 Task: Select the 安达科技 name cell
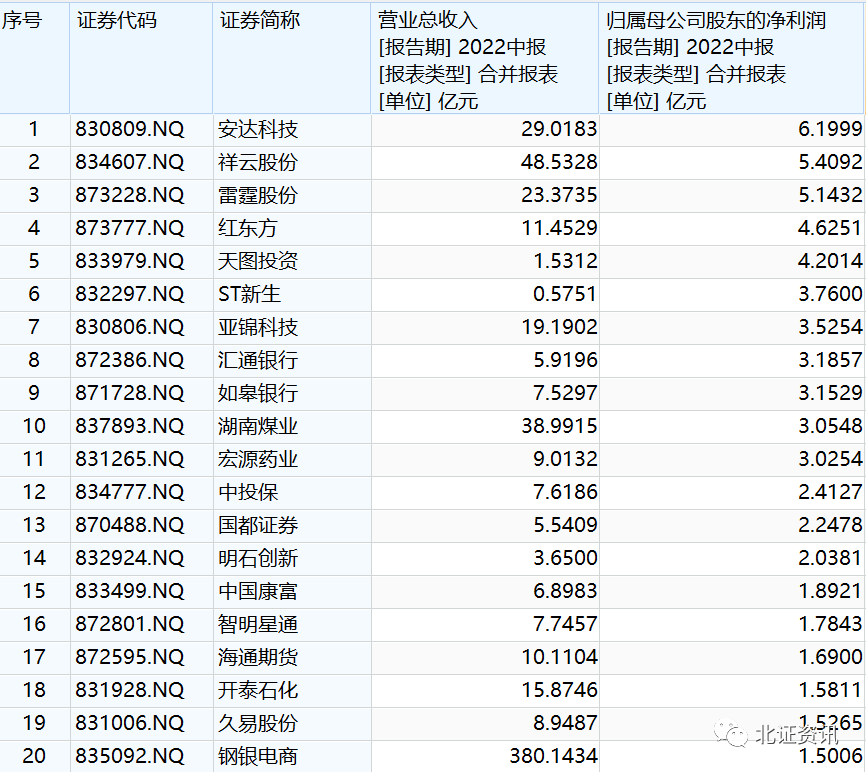[x=258, y=129]
